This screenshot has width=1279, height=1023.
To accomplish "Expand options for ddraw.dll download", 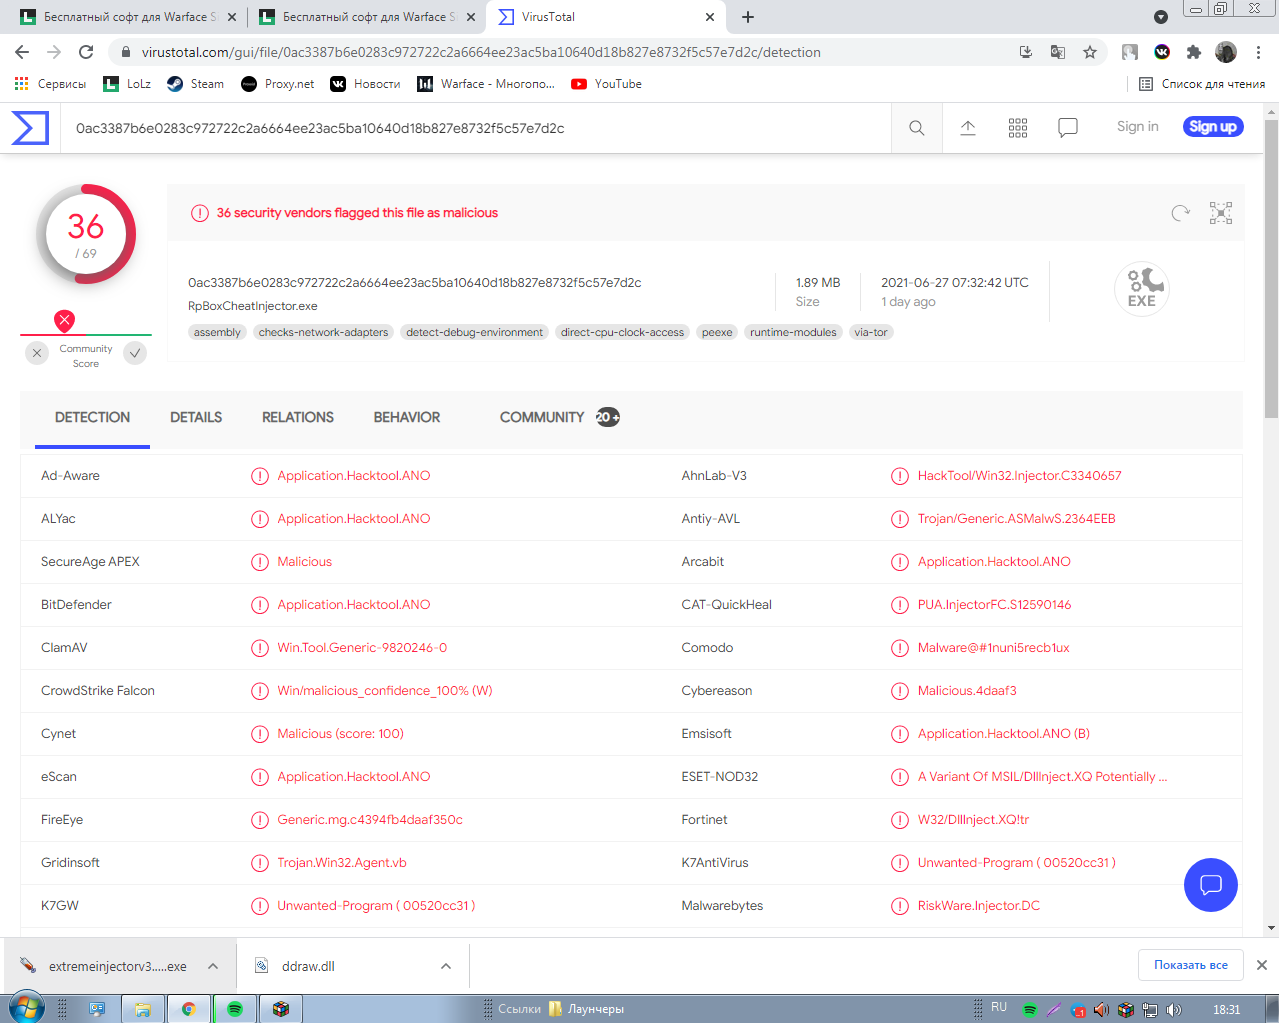I will (x=446, y=966).
